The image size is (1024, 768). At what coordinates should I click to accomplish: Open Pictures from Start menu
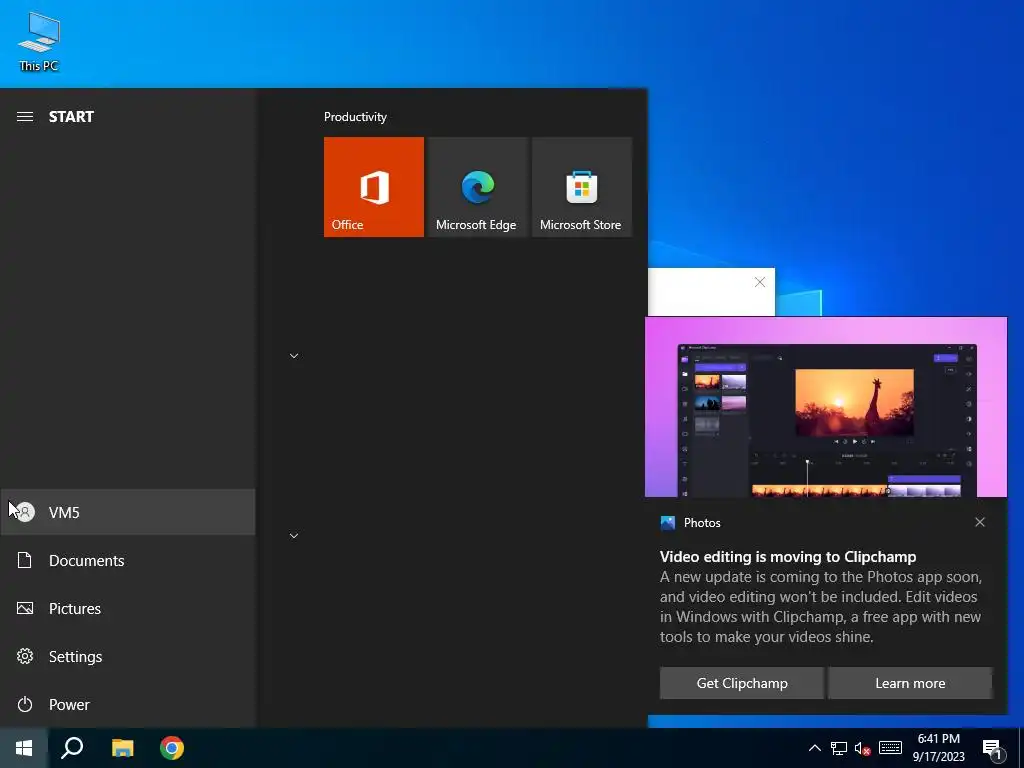click(127, 608)
